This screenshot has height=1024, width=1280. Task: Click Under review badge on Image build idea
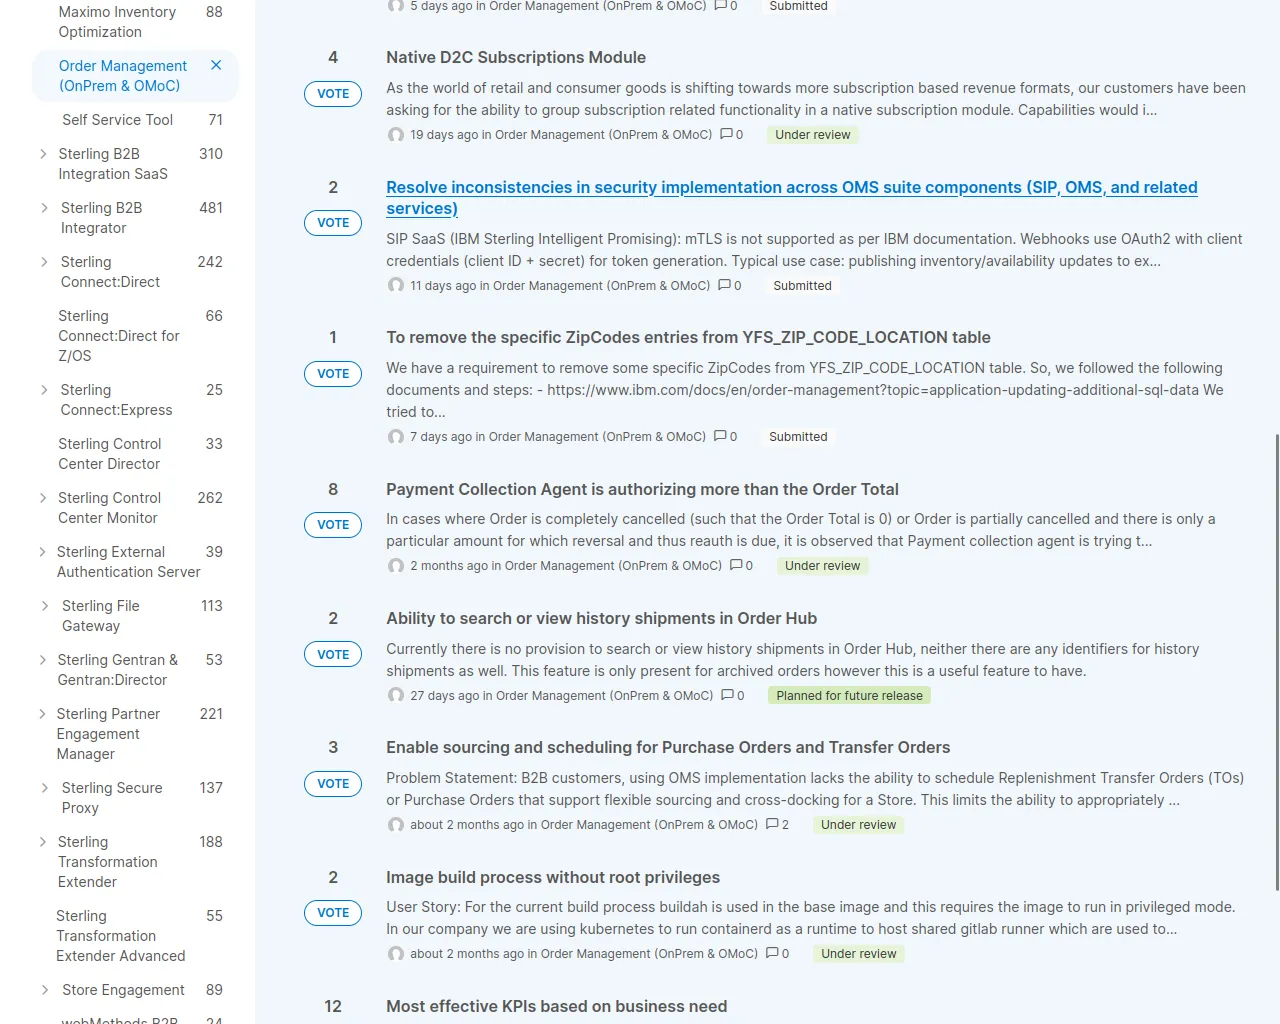(858, 953)
